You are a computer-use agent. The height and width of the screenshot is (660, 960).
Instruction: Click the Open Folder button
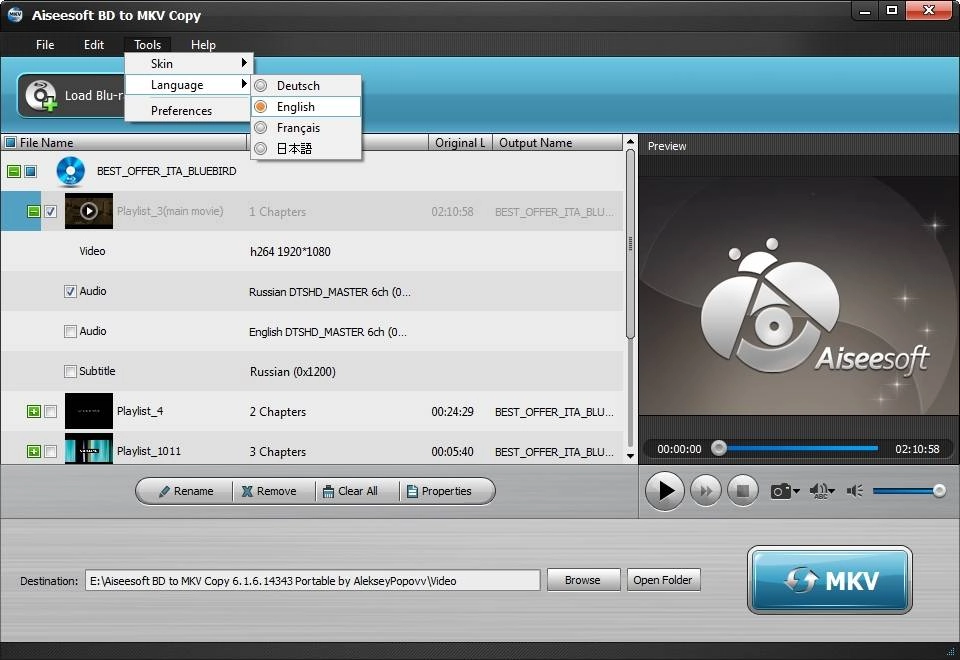click(663, 580)
